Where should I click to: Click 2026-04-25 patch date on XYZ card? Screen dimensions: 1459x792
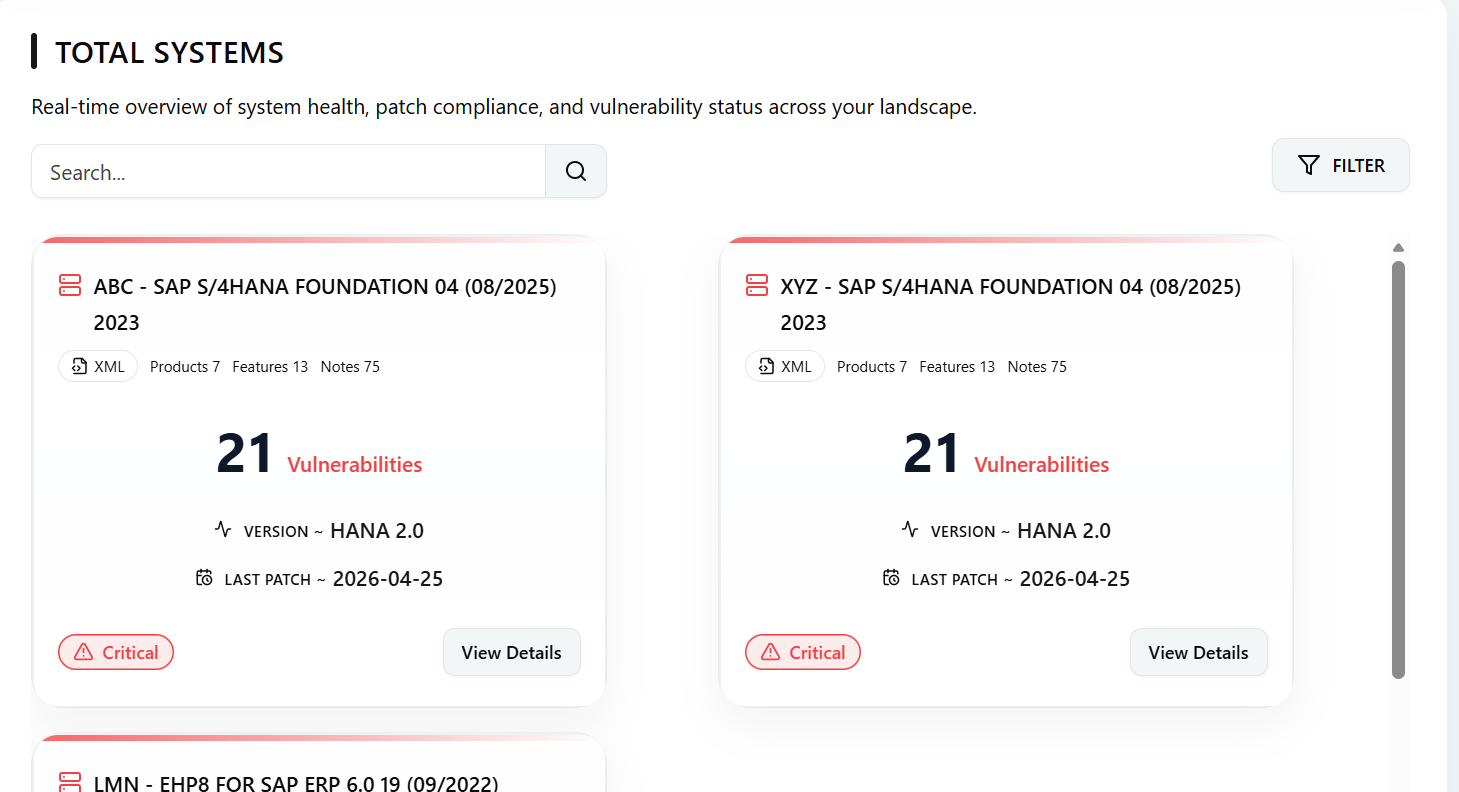tap(1075, 578)
